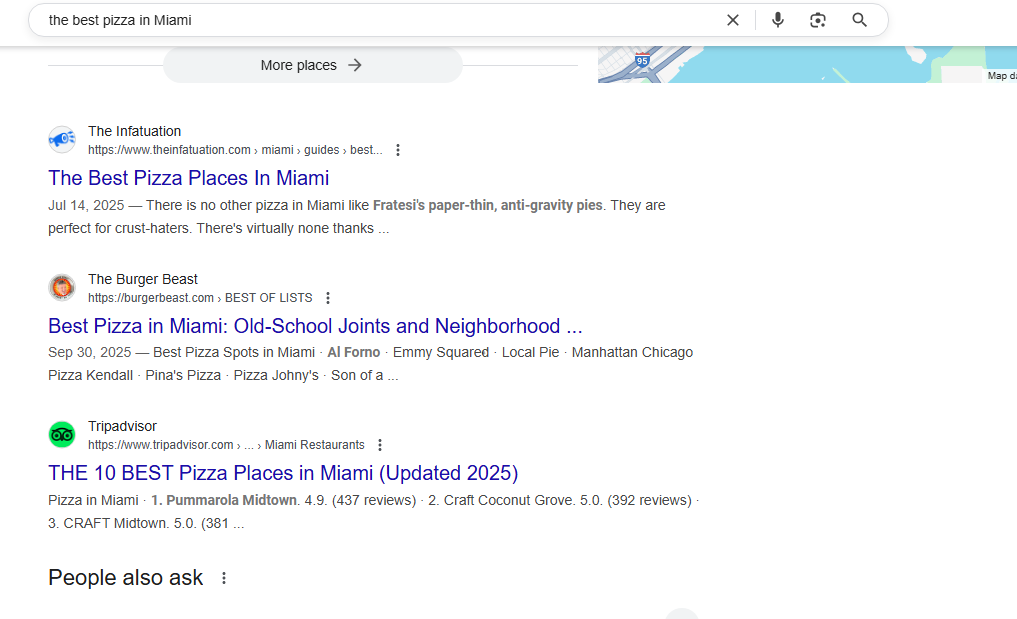Click The Burger Beast site favicon
Viewport: 1017px width, 619px height.
62,288
